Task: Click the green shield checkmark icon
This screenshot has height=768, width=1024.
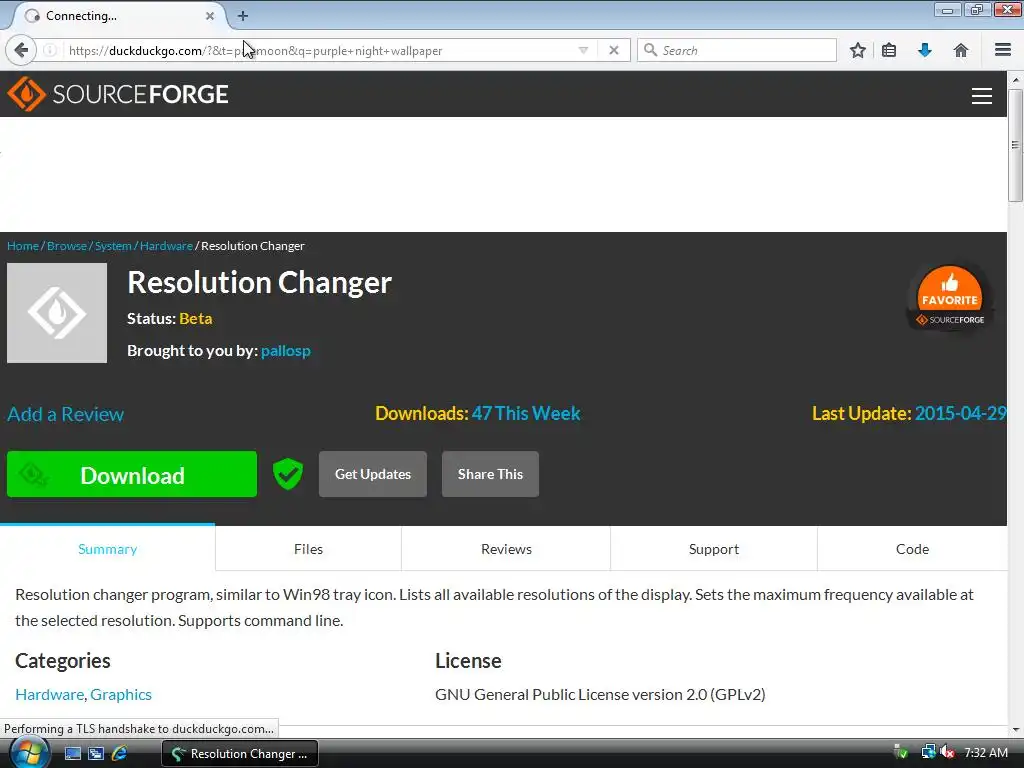Action: pyautogui.click(x=287, y=474)
